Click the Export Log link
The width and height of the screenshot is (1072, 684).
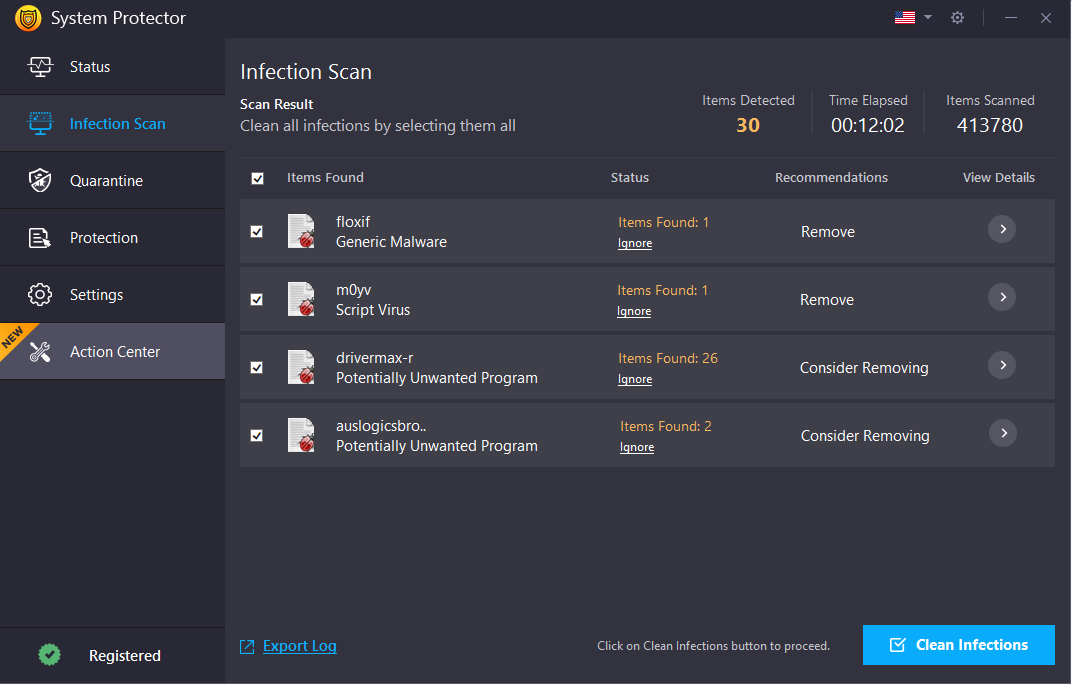[299, 646]
